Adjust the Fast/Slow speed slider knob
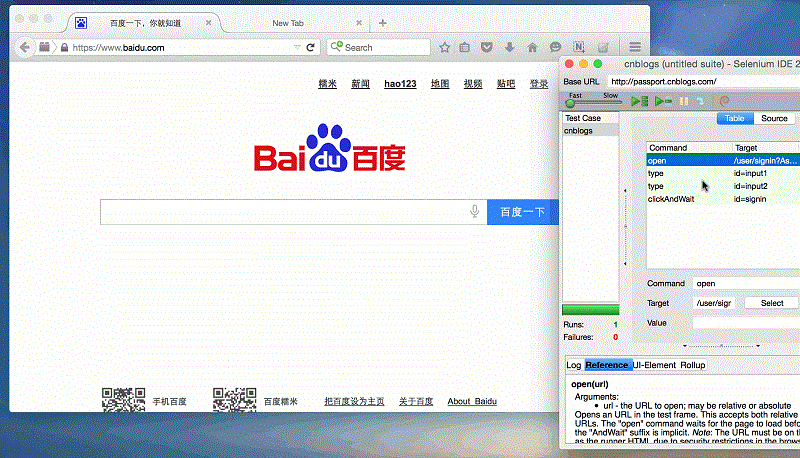The height and width of the screenshot is (458, 800). point(570,104)
